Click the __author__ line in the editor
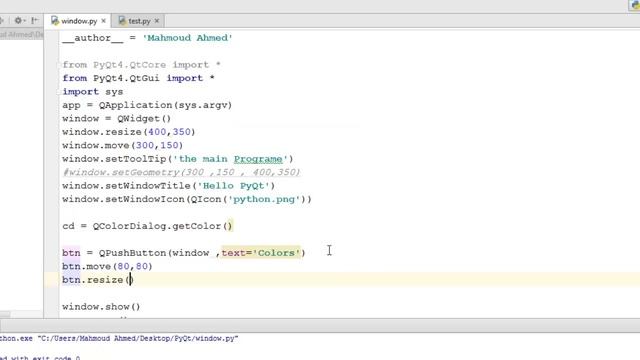The height and width of the screenshot is (360, 640). pyautogui.click(x=147, y=38)
